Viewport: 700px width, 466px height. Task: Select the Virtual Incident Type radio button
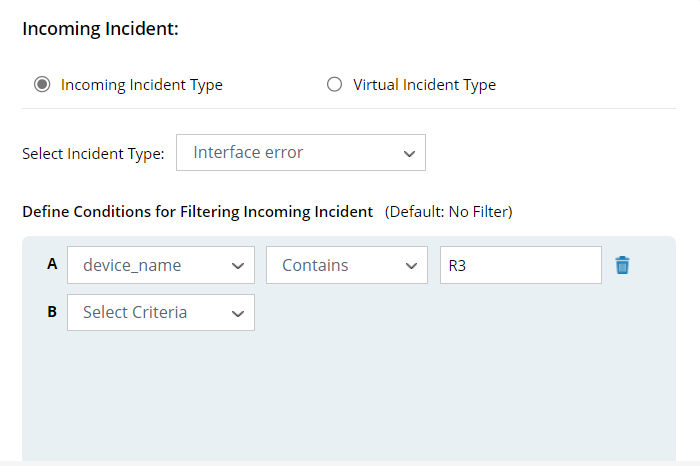335,85
